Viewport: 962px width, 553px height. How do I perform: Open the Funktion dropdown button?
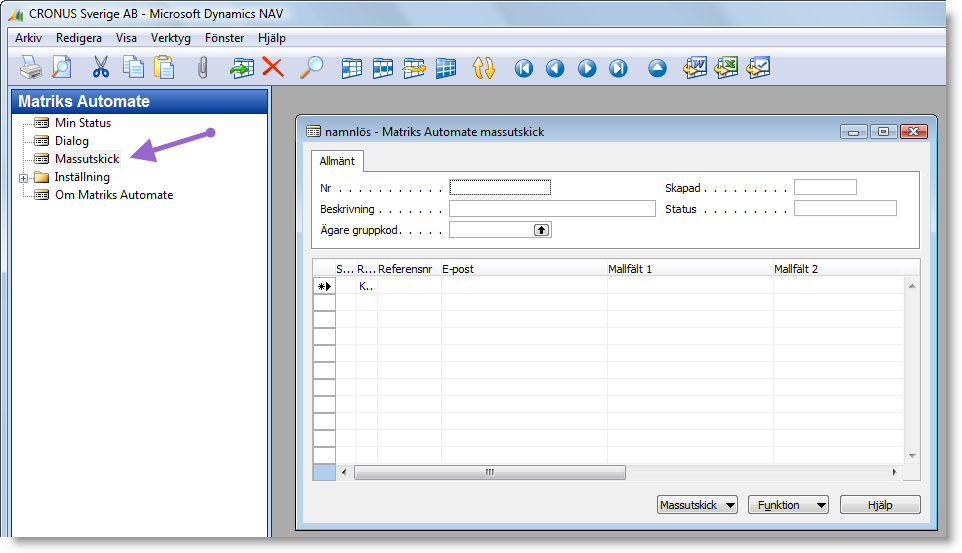(x=788, y=505)
